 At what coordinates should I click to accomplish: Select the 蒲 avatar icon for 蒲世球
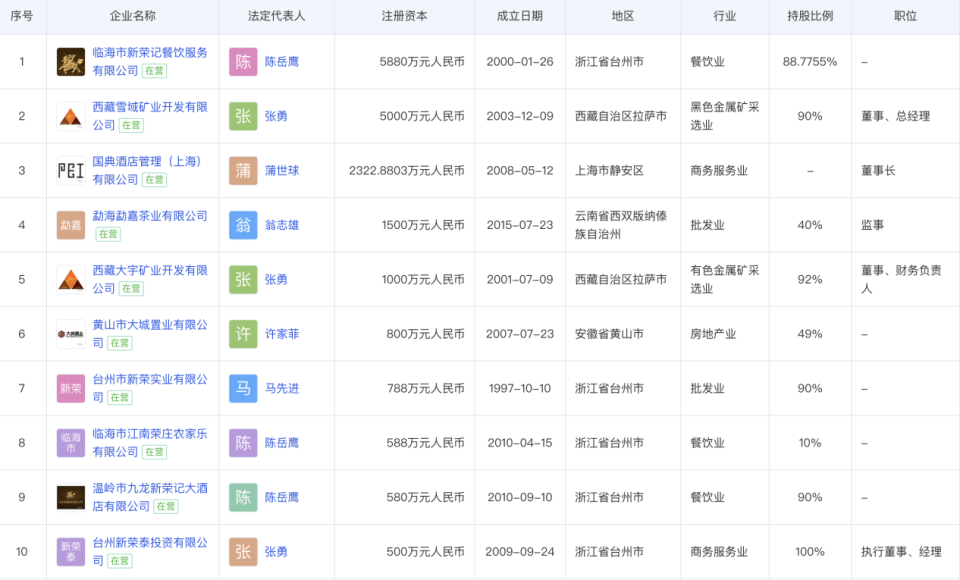(242, 170)
